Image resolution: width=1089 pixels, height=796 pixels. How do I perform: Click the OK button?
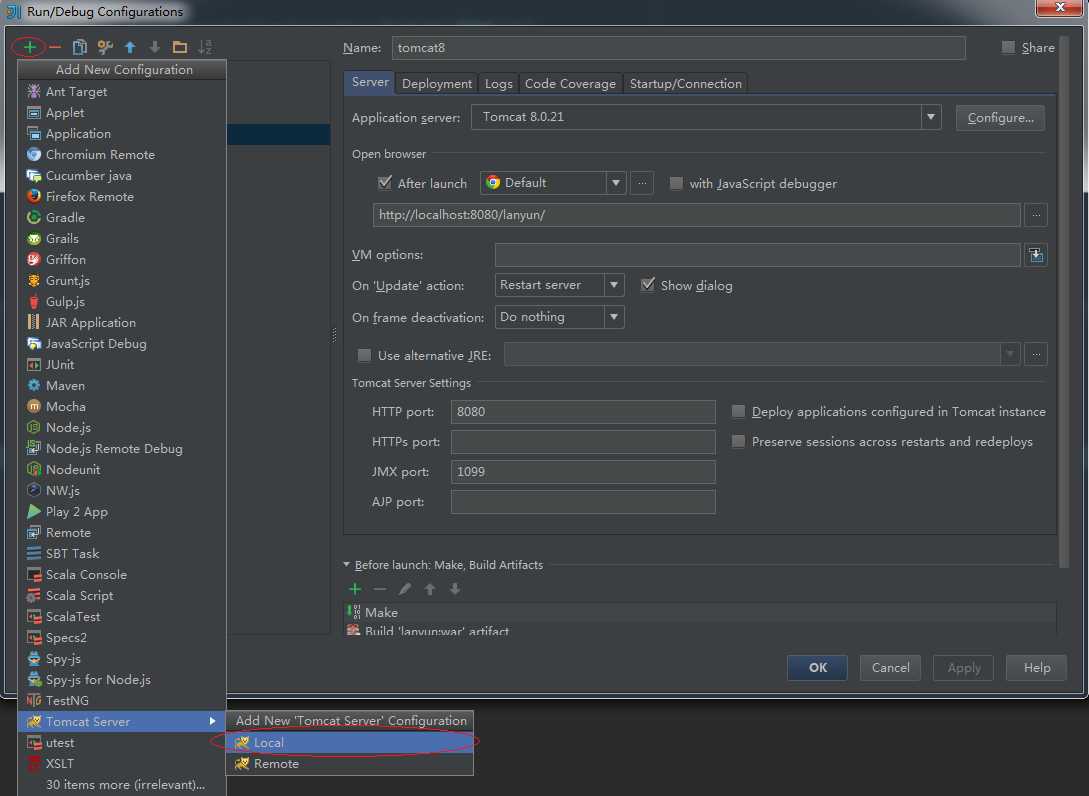click(x=817, y=668)
